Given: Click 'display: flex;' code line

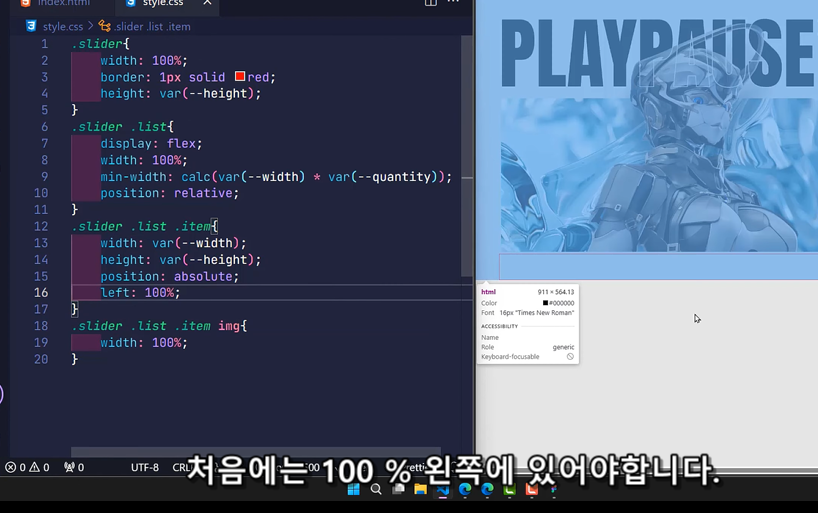Looking at the screenshot, I should (x=151, y=144).
